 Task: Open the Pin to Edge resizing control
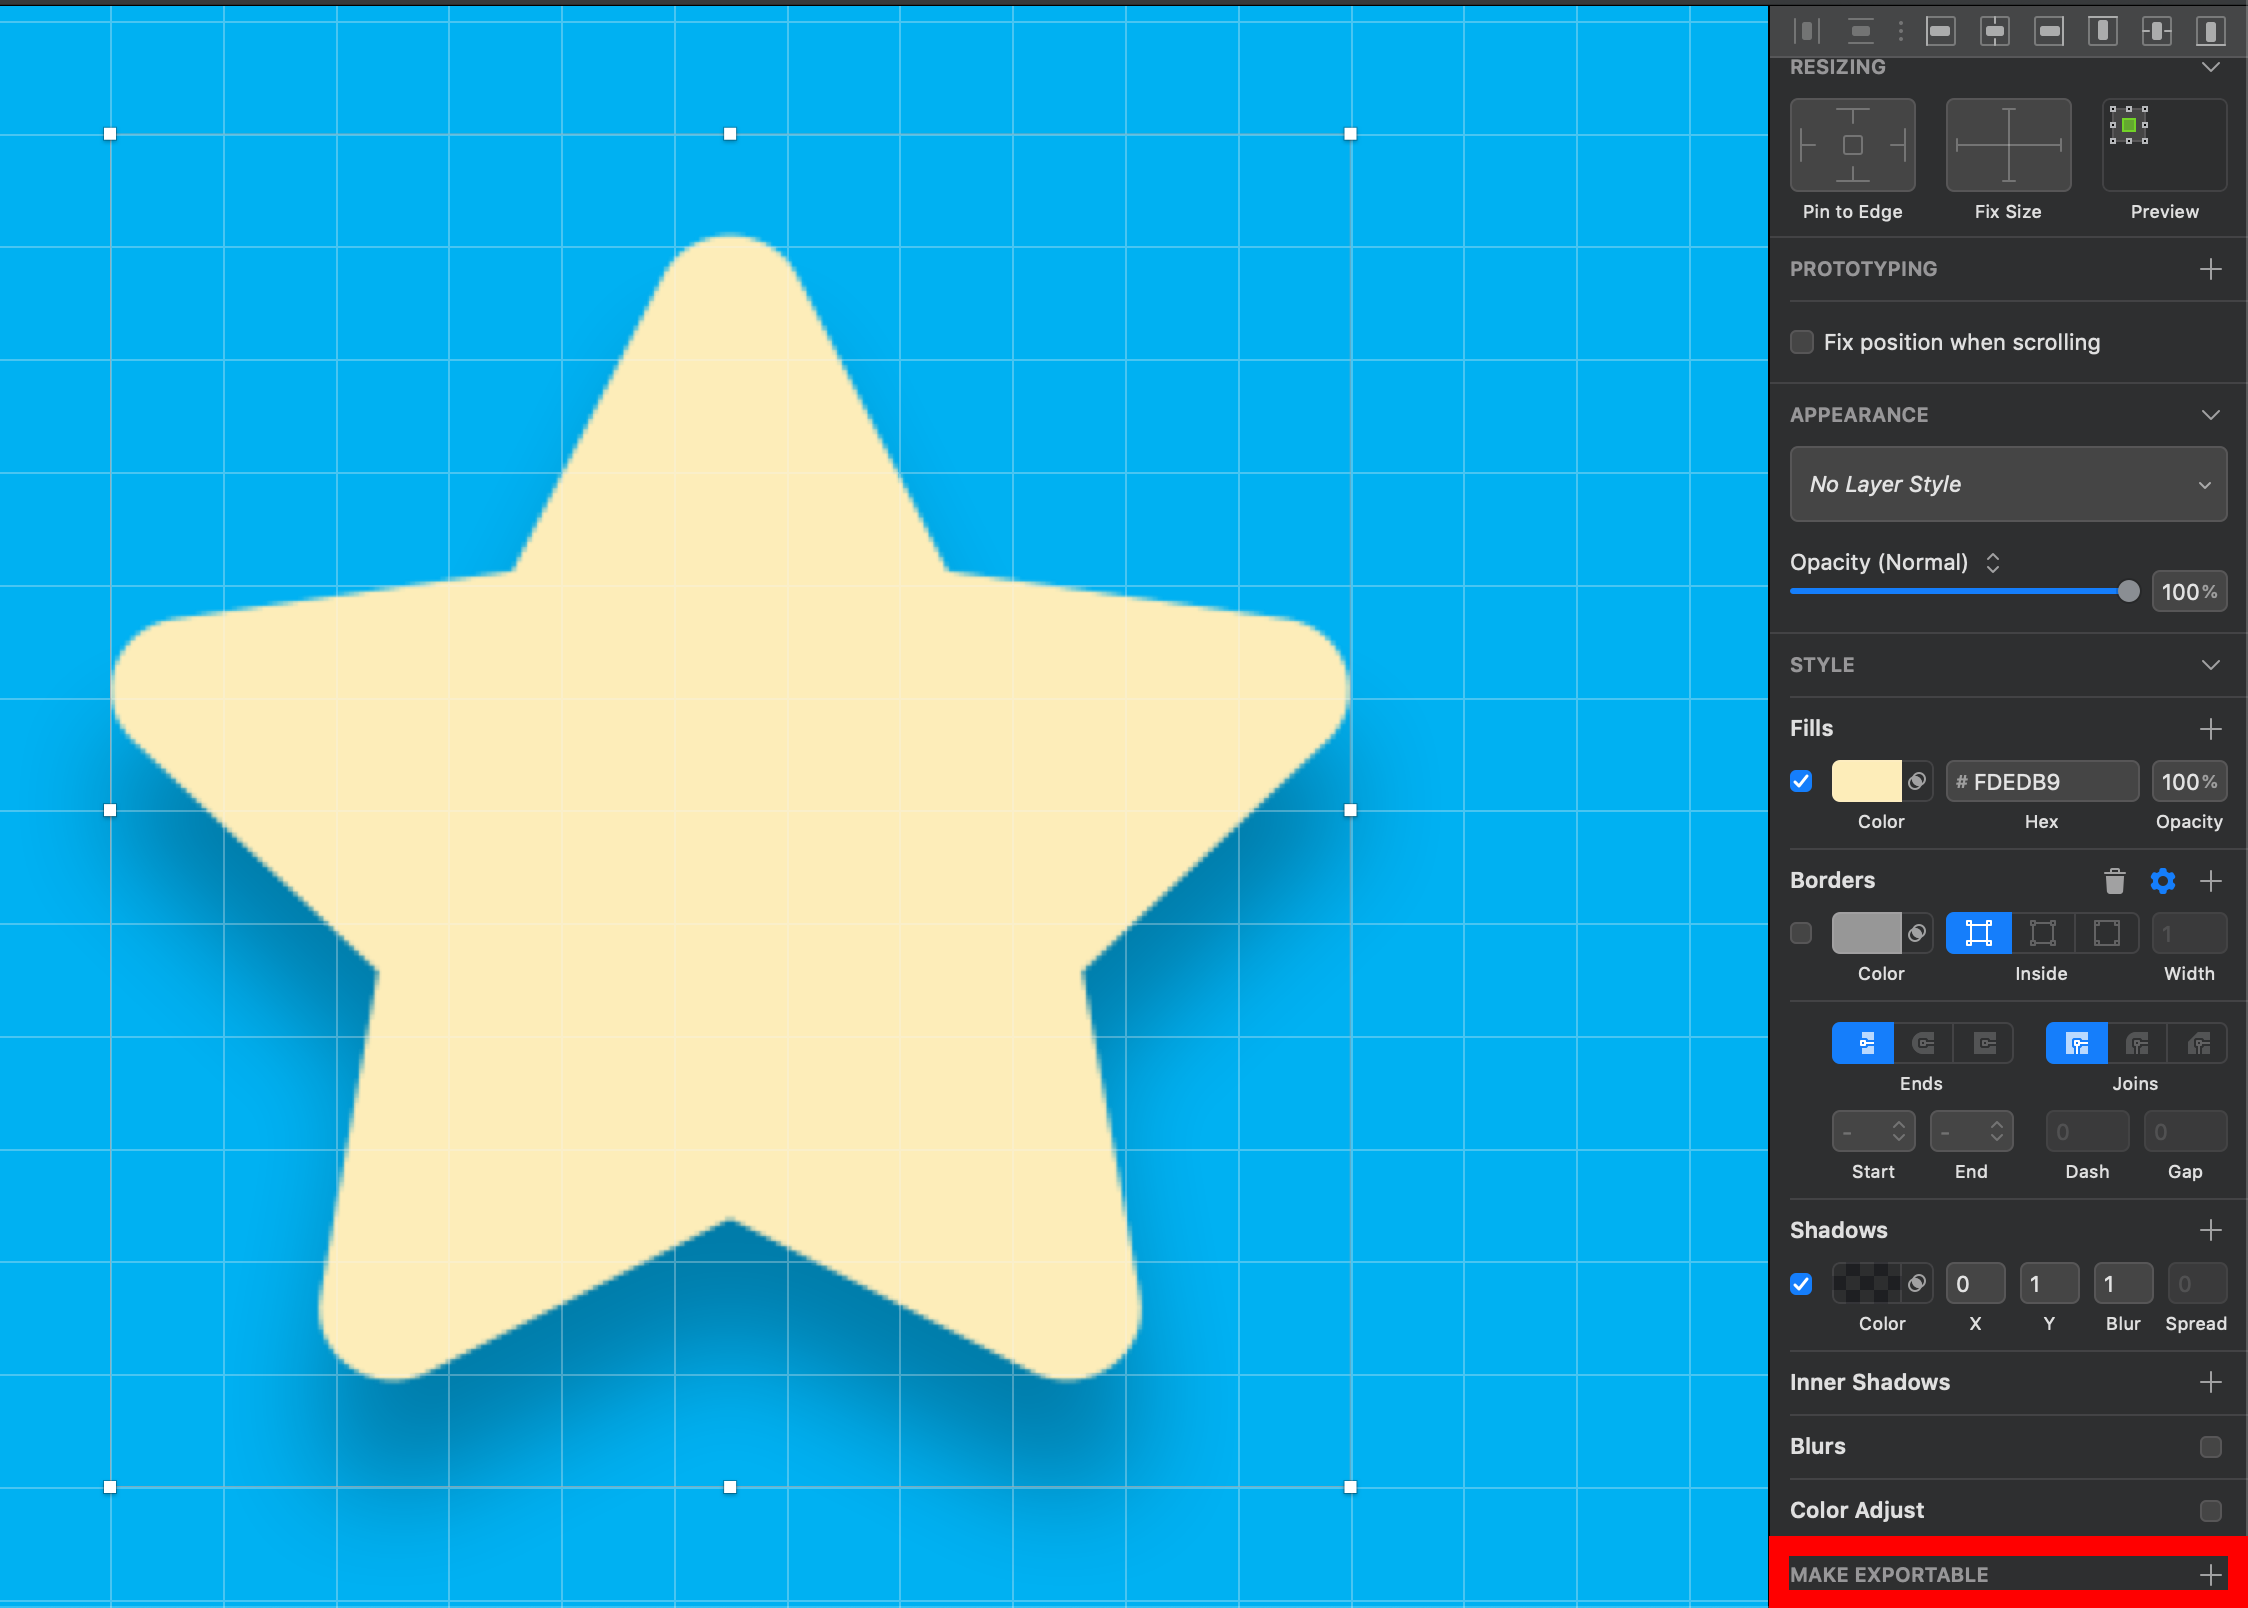[x=1853, y=146]
